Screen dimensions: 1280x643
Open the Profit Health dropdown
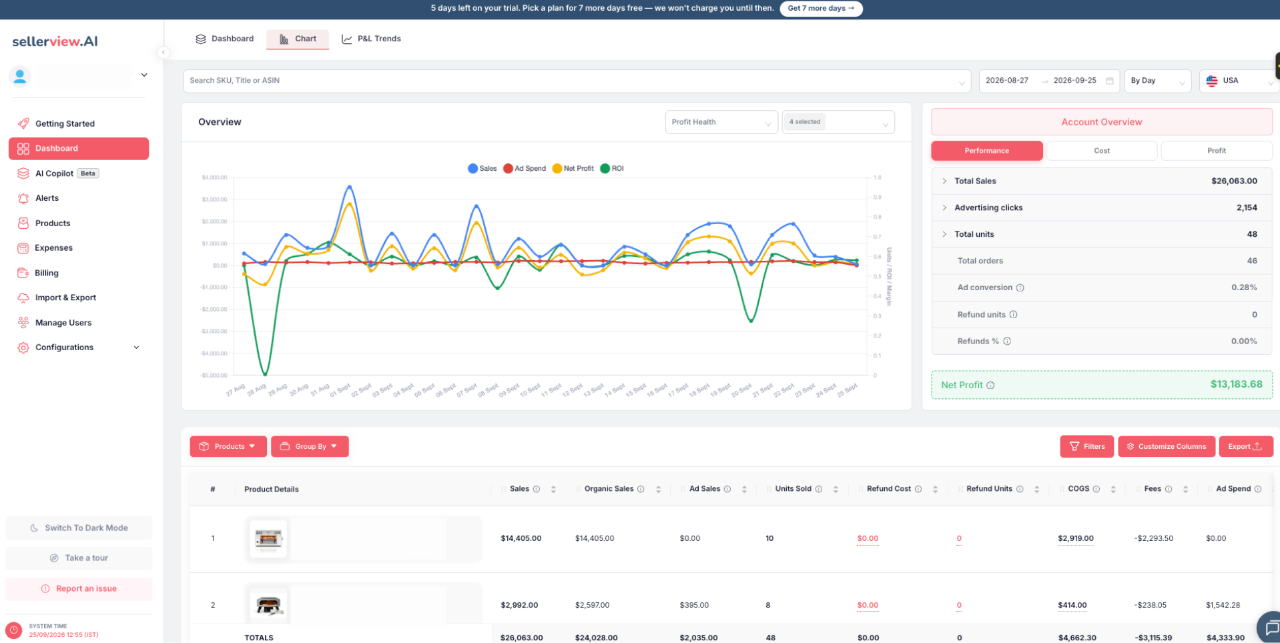pos(722,122)
